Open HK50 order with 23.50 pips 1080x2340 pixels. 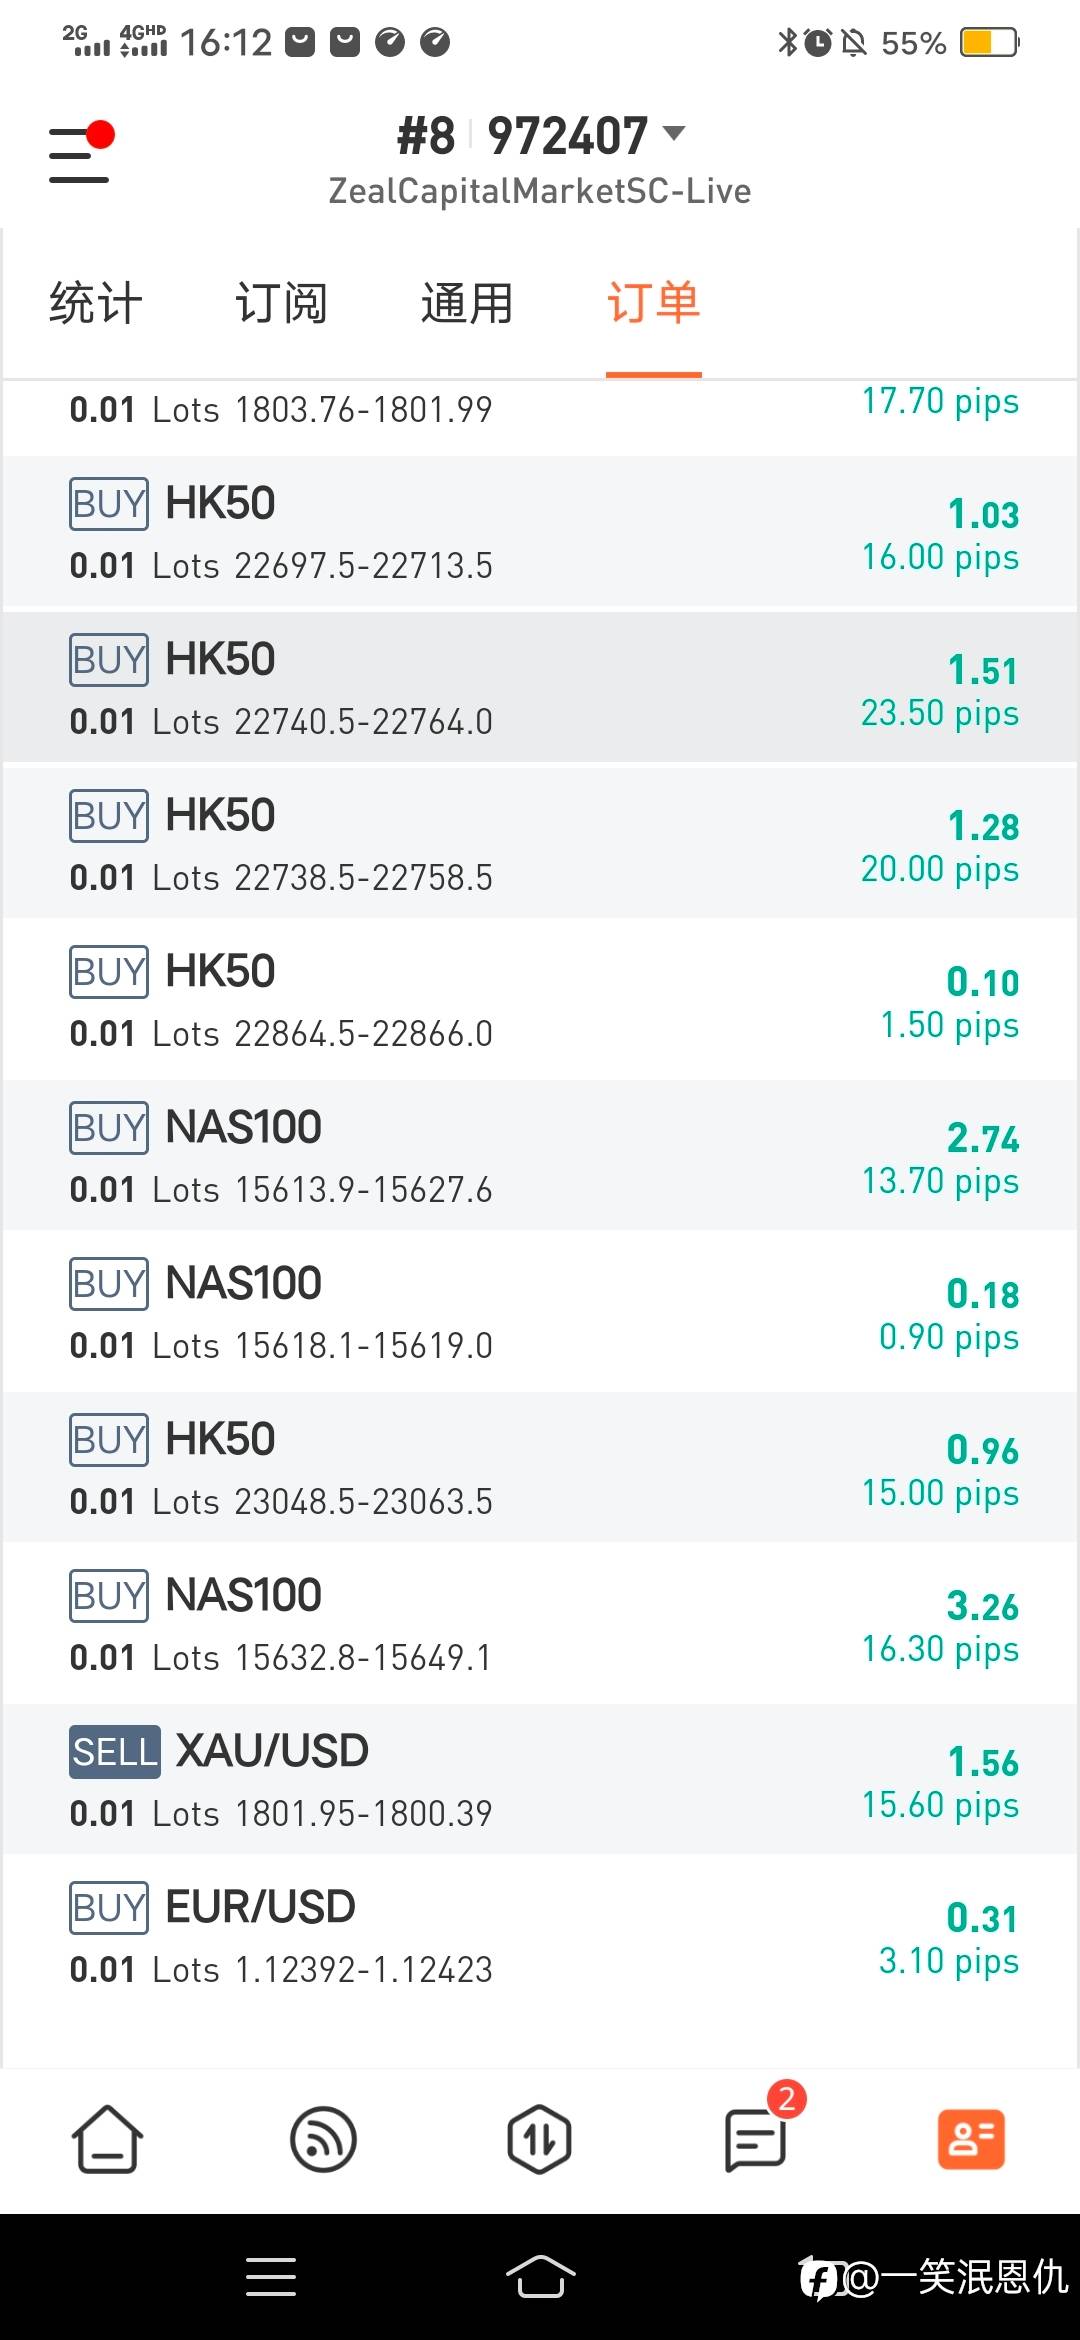540,689
